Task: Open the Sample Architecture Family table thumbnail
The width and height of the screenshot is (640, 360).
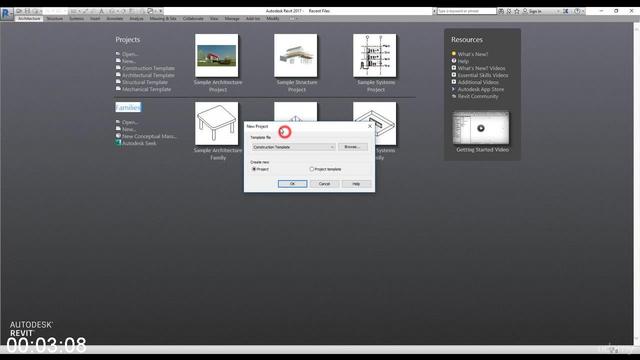Action: (216, 123)
